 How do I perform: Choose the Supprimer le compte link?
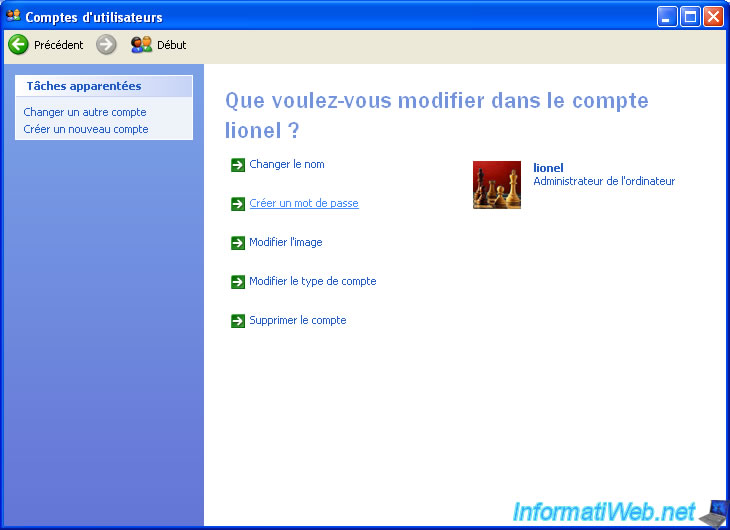click(x=298, y=320)
